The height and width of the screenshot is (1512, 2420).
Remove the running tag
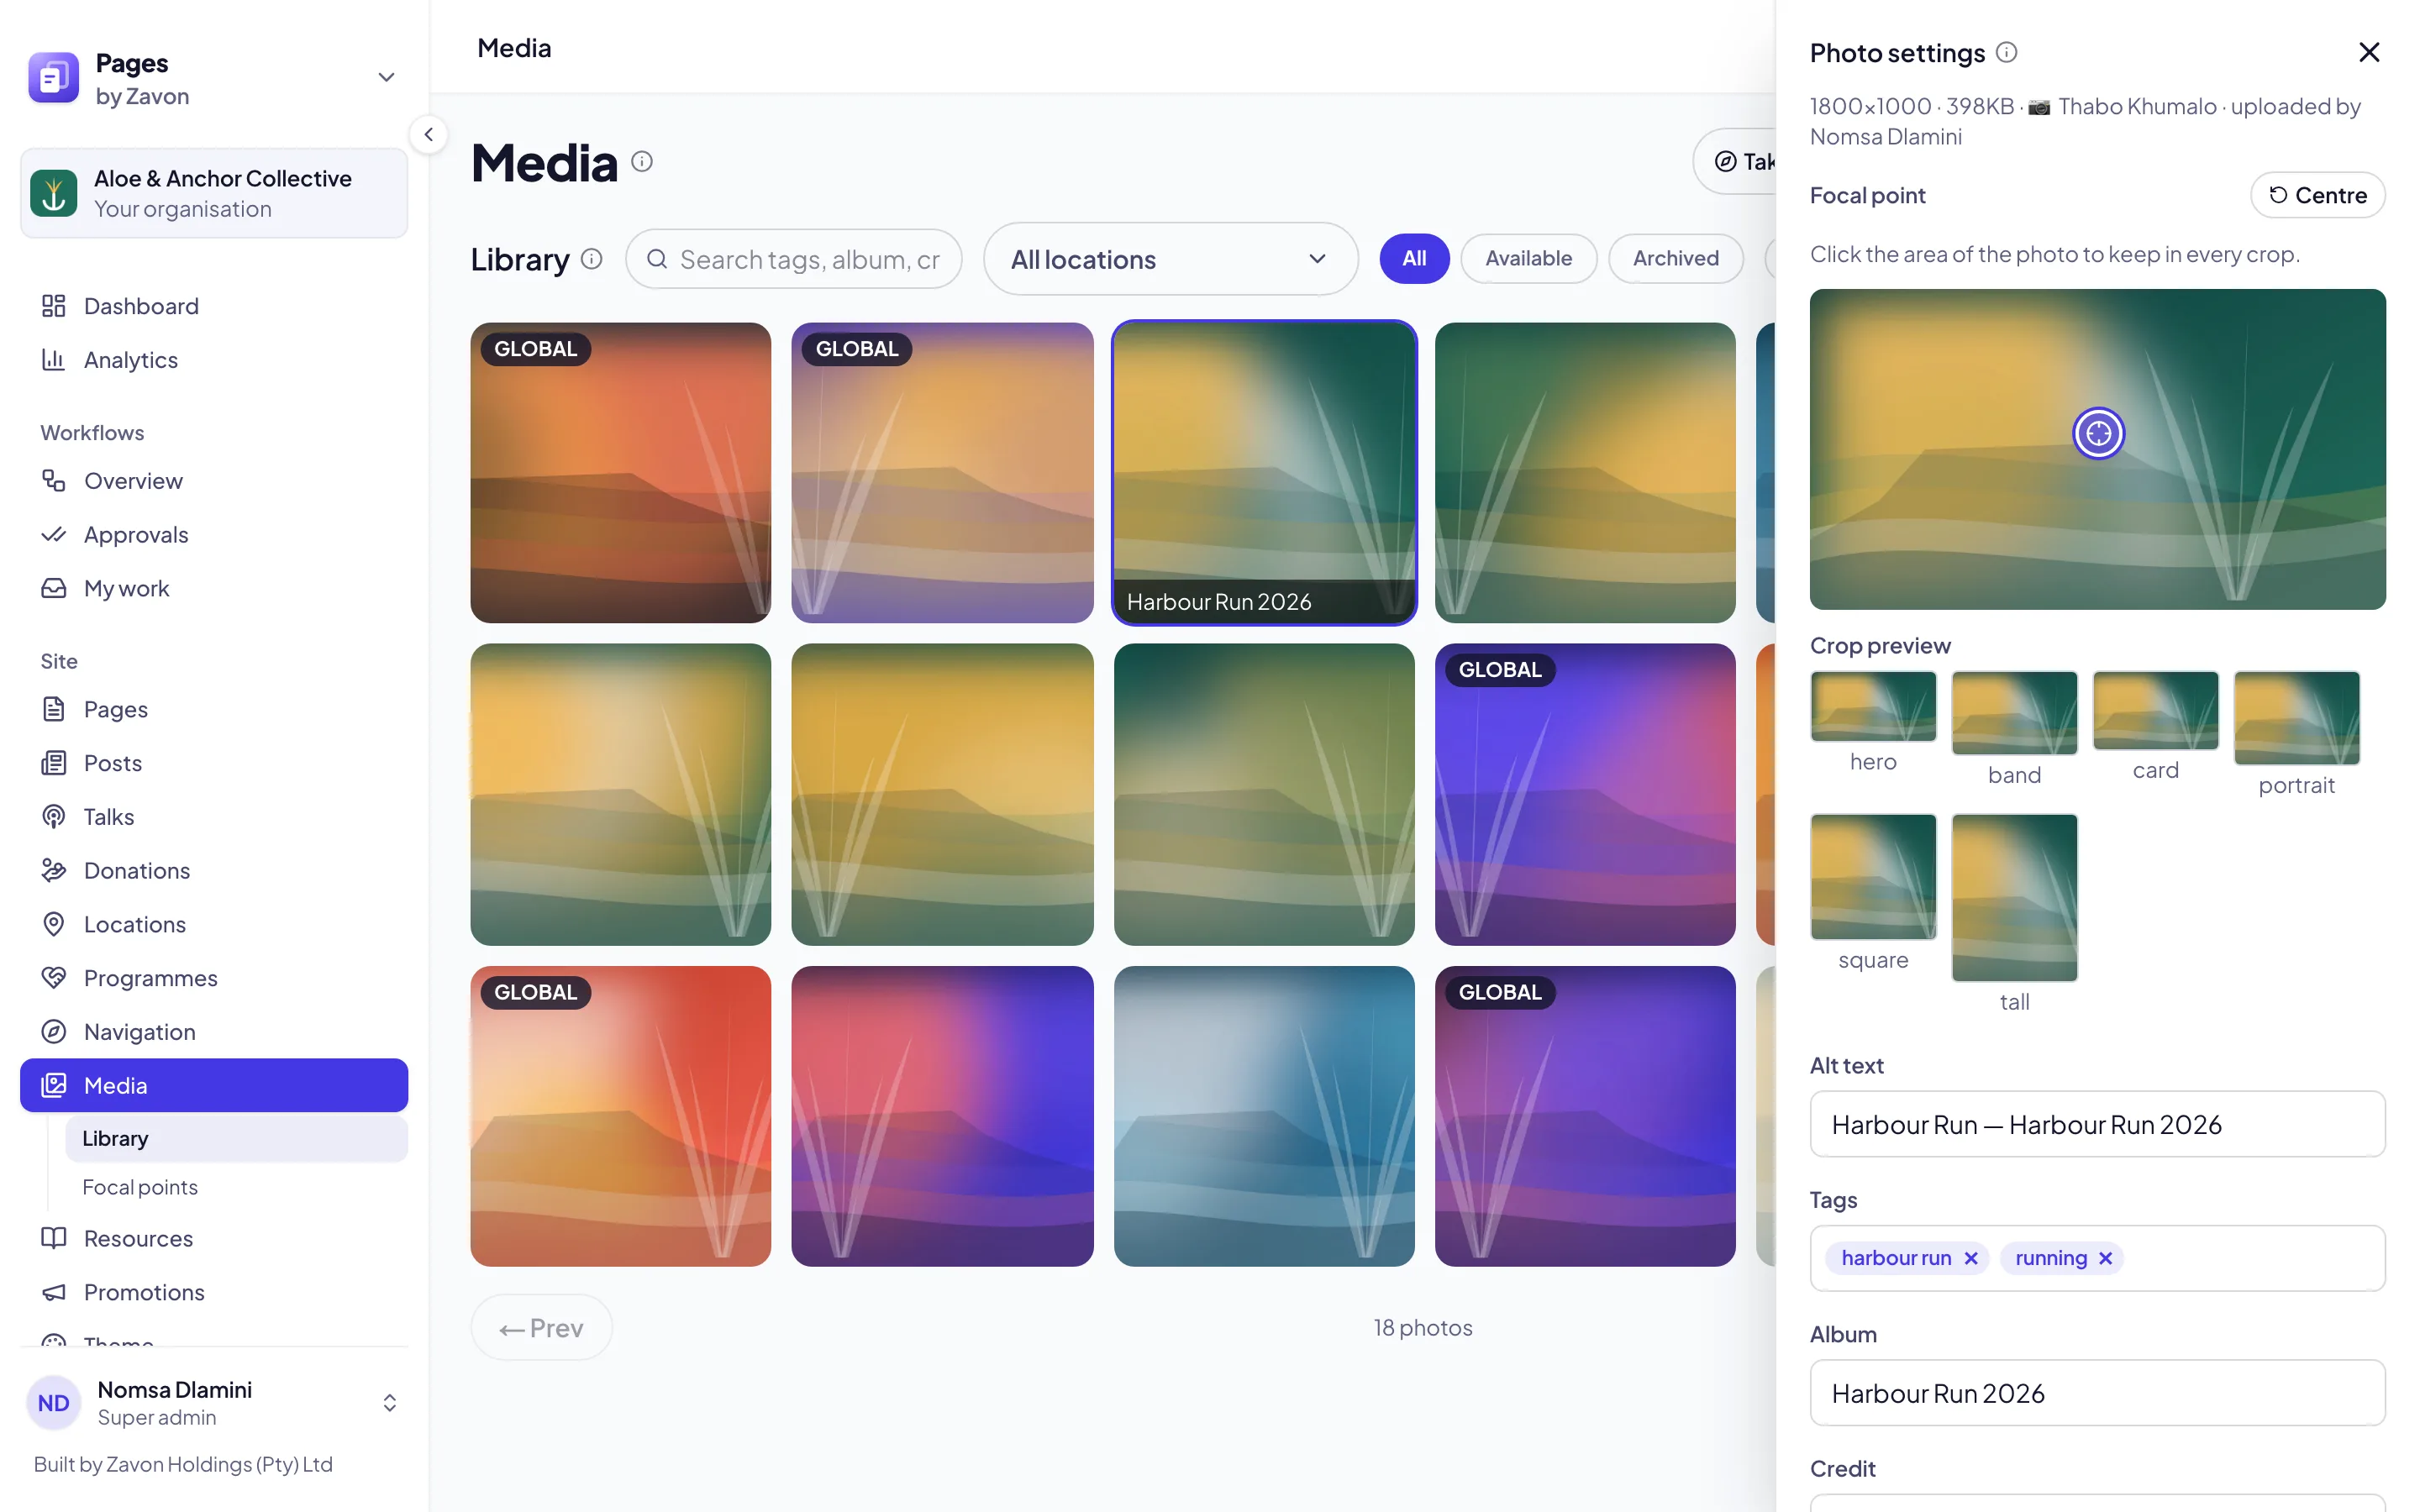pyautogui.click(x=2105, y=1258)
